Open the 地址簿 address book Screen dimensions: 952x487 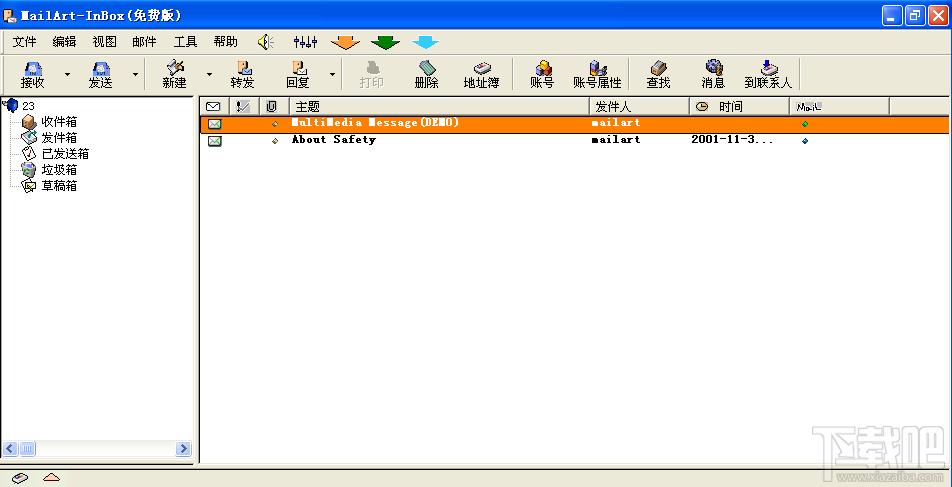[x=481, y=75]
